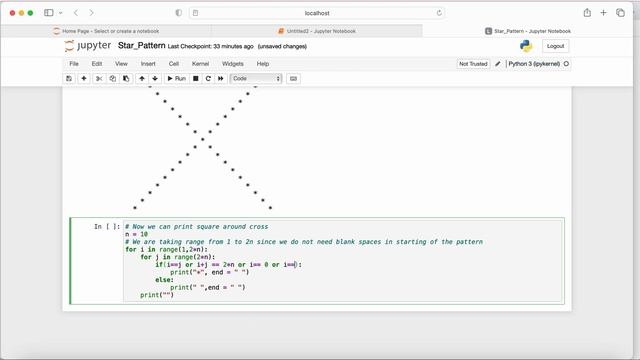The height and width of the screenshot is (360, 640).
Task: Click the Not Trusted button
Action: [x=473, y=64]
